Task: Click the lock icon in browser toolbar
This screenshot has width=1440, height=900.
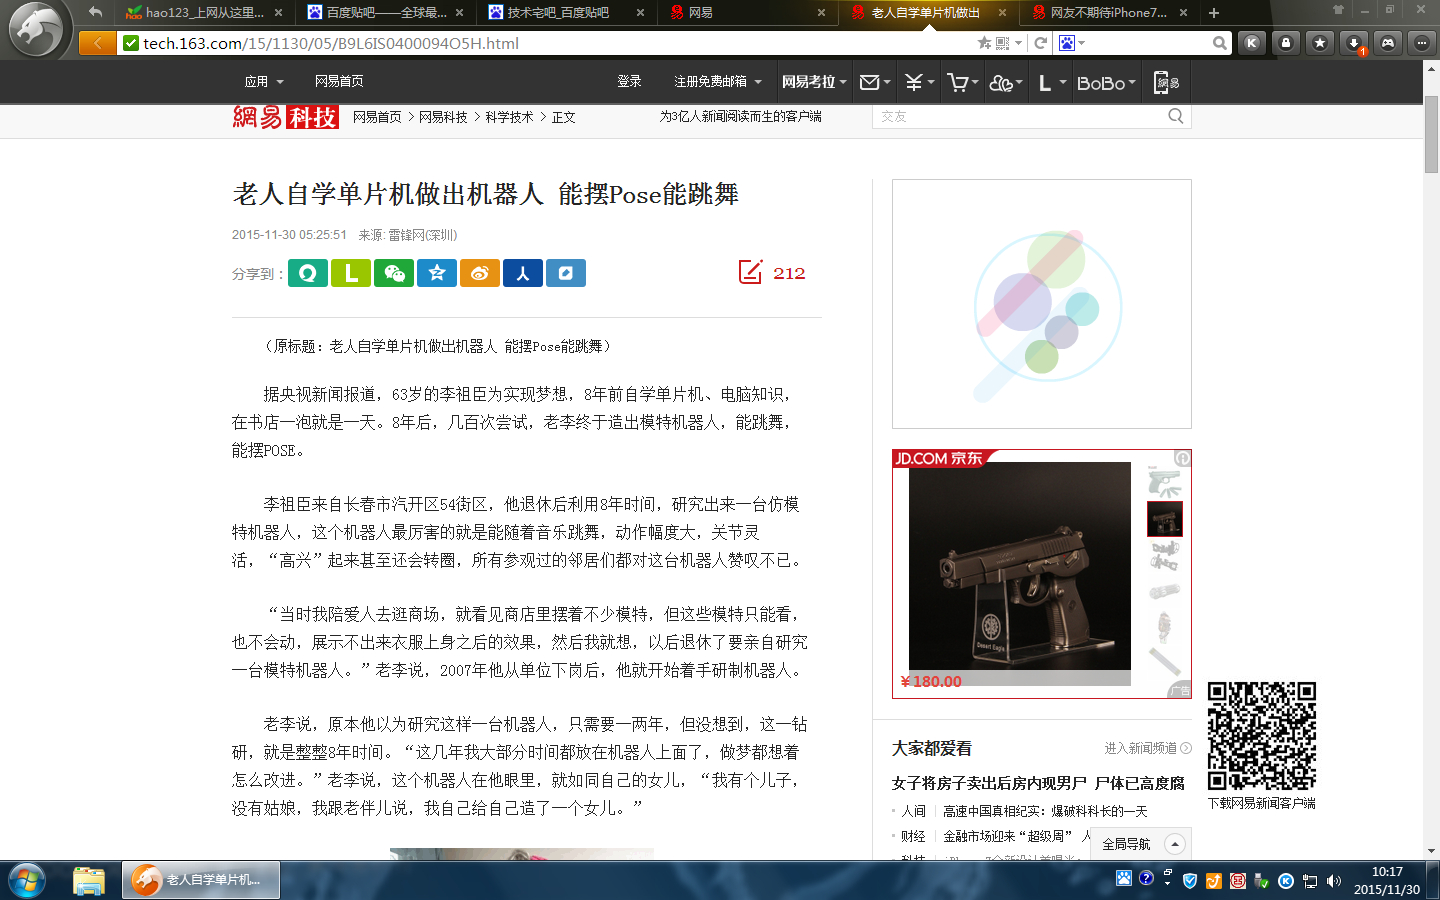Action: pyautogui.click(x=1286, y=43)
